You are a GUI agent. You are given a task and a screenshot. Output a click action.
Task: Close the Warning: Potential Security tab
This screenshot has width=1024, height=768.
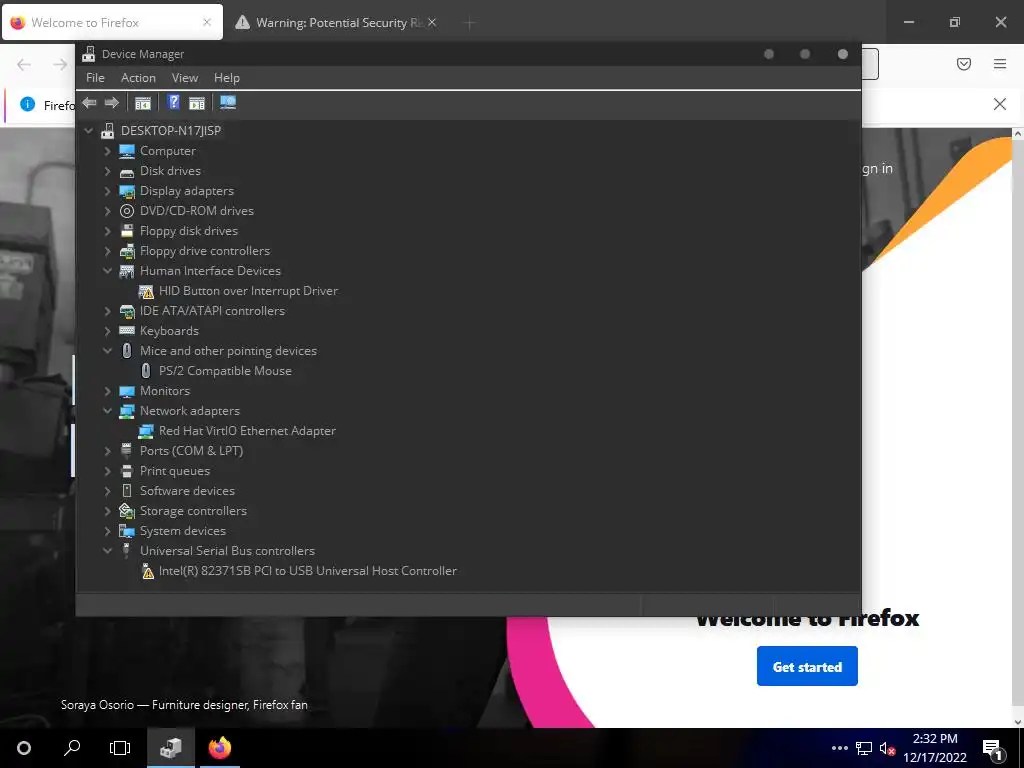point(432,22)
